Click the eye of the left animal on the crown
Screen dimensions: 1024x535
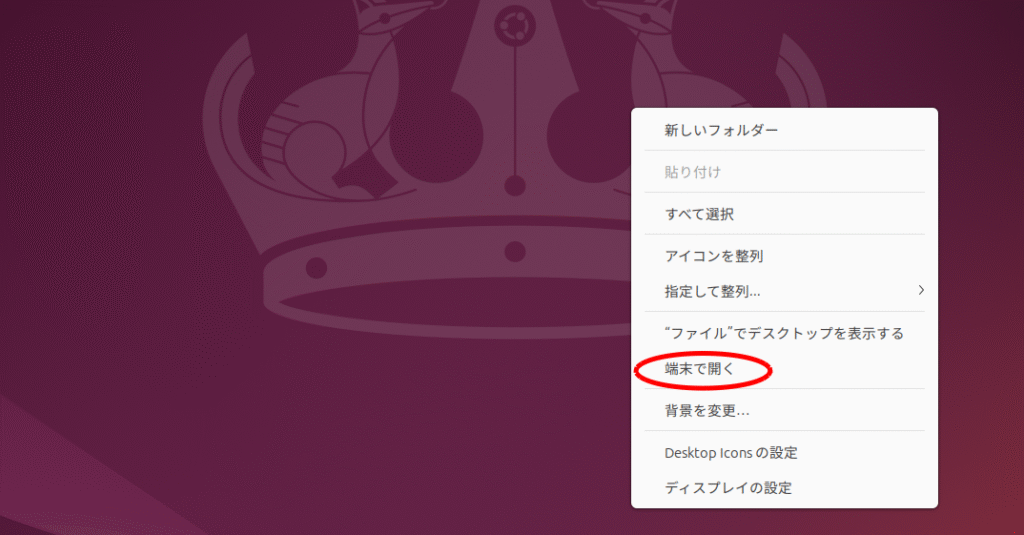click(x=385, y=18)
